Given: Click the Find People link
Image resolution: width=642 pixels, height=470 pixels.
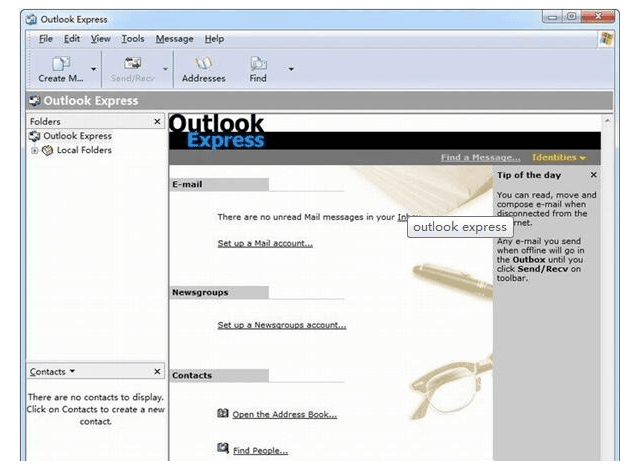Looking at the screenshot, I should pyautogui.click(x=260, y=450).
